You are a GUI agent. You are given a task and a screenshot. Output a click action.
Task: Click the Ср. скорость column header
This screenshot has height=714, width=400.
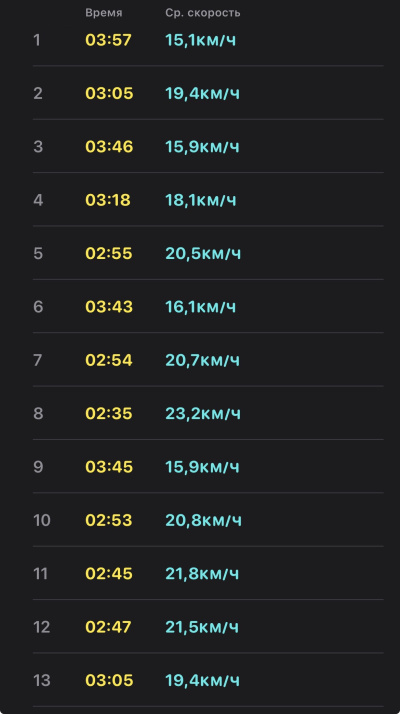pos(203,13)
